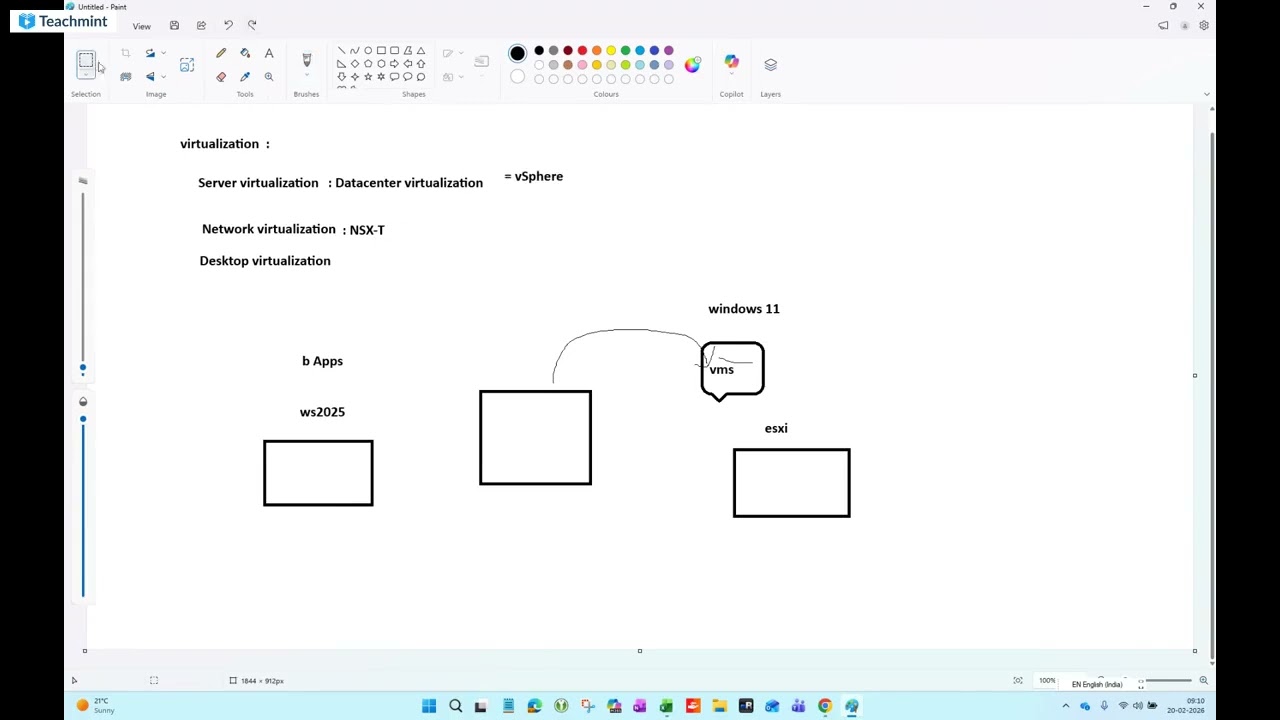Choose the Rectangle shape
Viewport: 1280px width, 720px height.
[381, 51]
